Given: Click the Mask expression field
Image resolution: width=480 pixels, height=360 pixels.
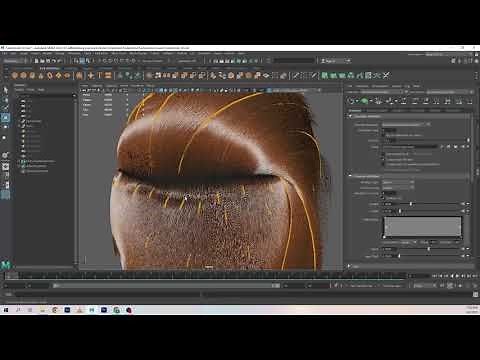Looking at the screenshot, I should point(411,147).
